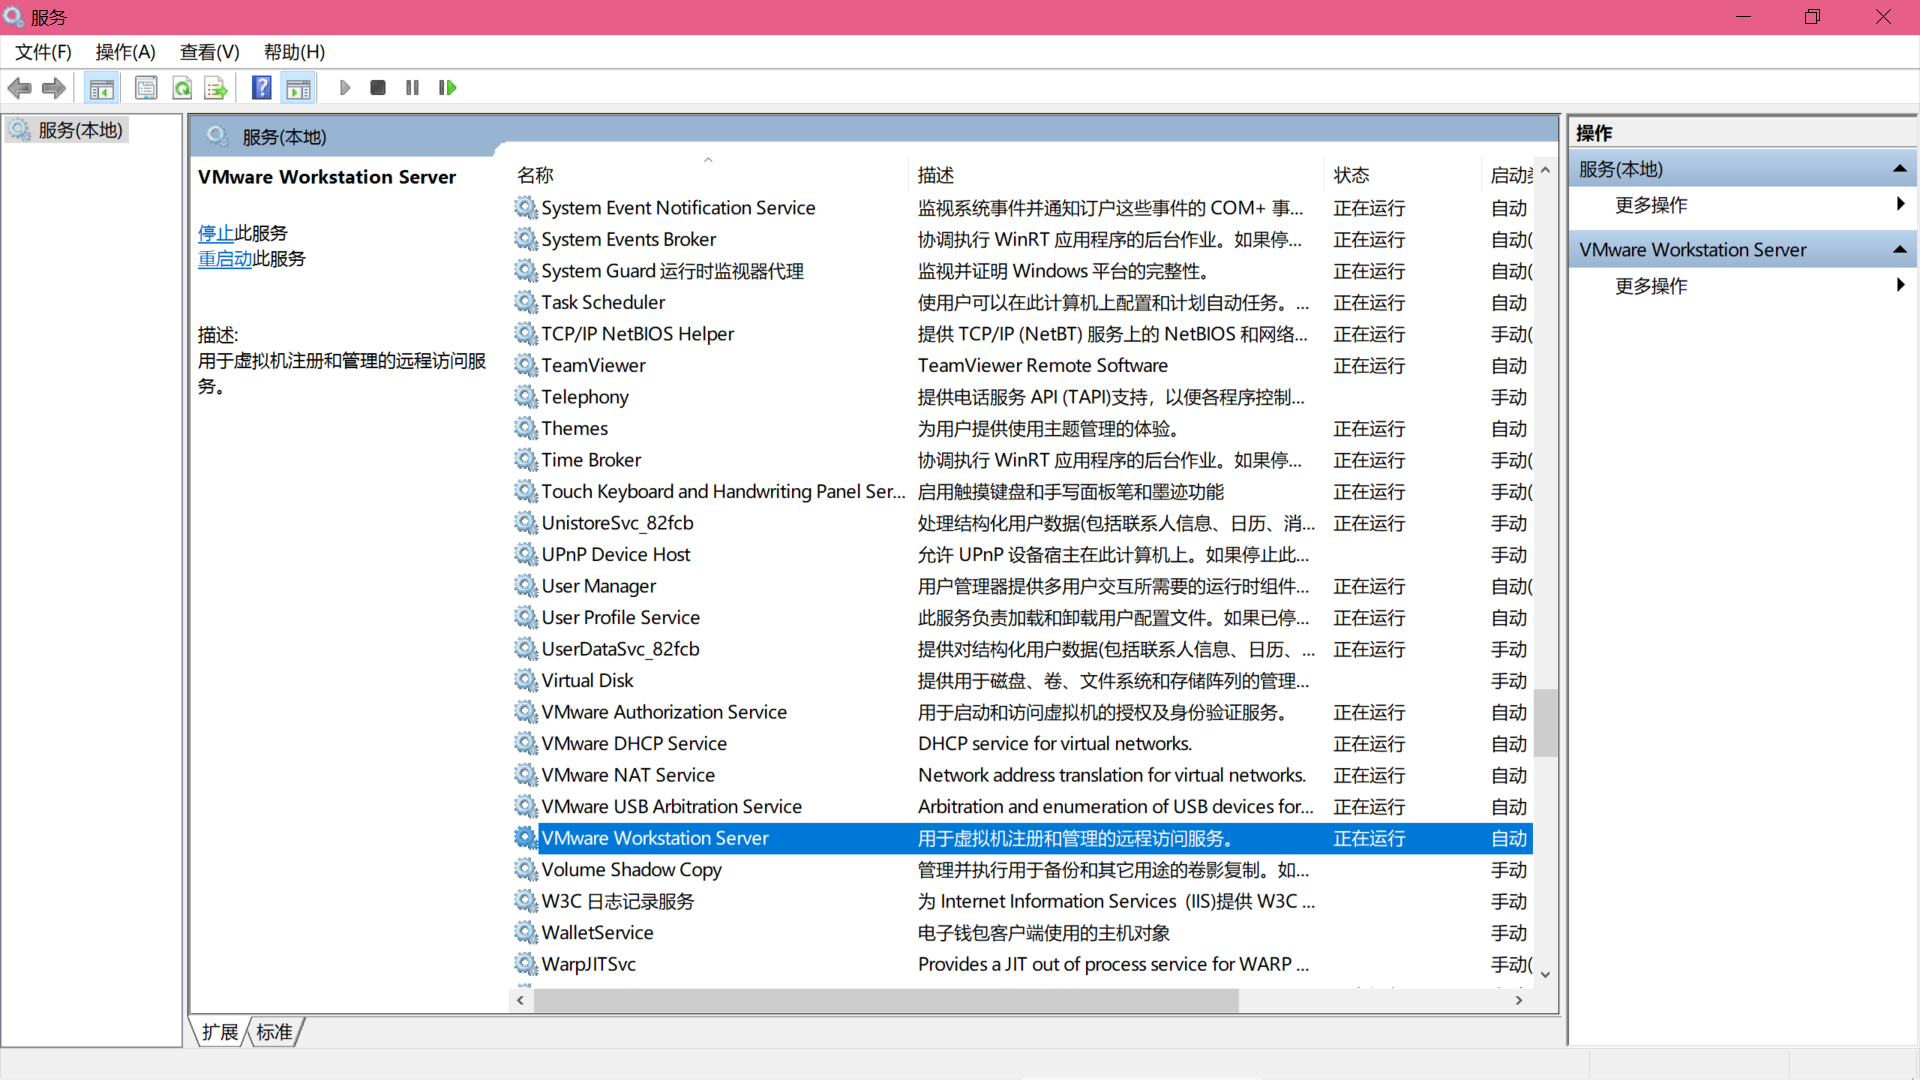Click gear icon beside WarpJITSvc
Viewport: 1920px width, 1080px height.
point(526,964)
